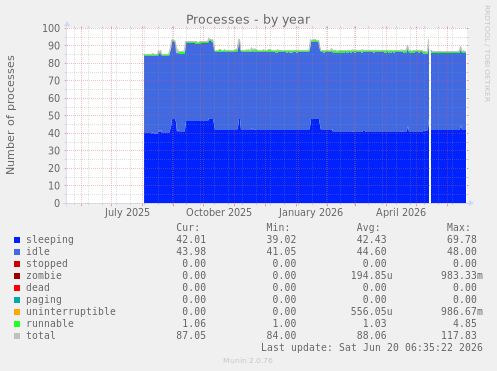Click the 'paging' legend label
This screenshot has height=371, width=497.
pyautogui.click(x=44, y=300)
